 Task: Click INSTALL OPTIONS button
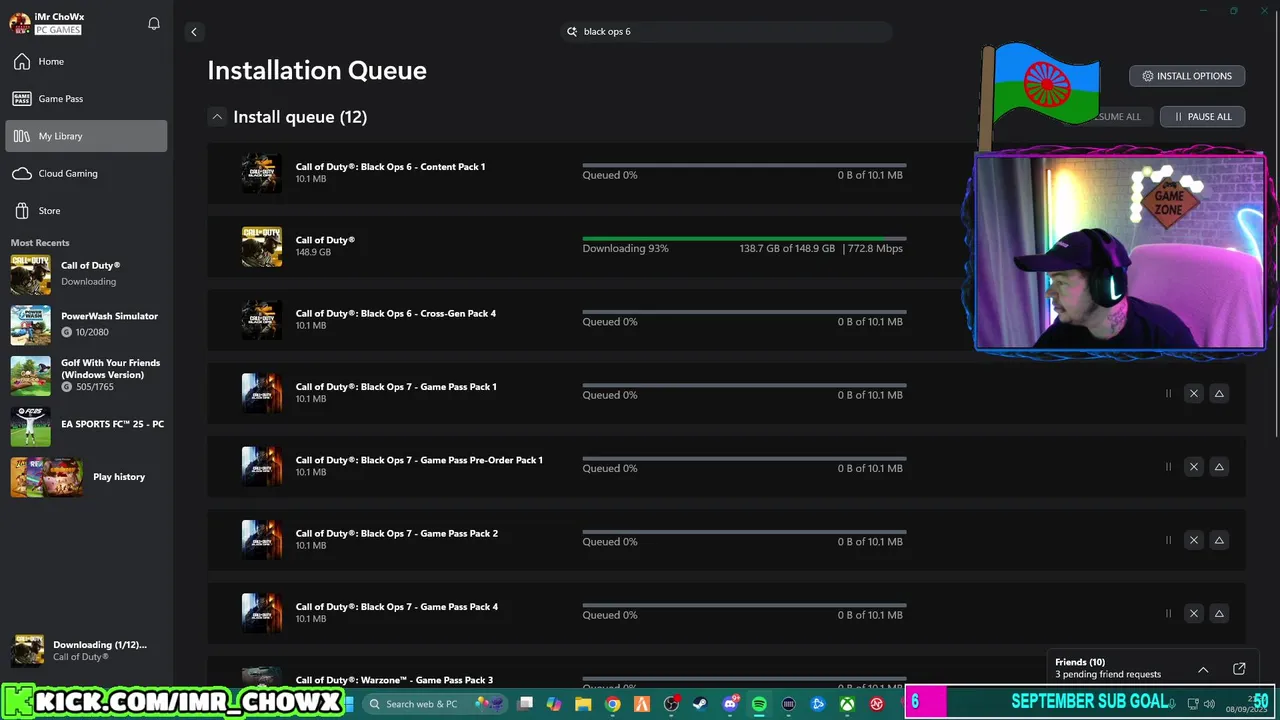tap(1187, 76)
